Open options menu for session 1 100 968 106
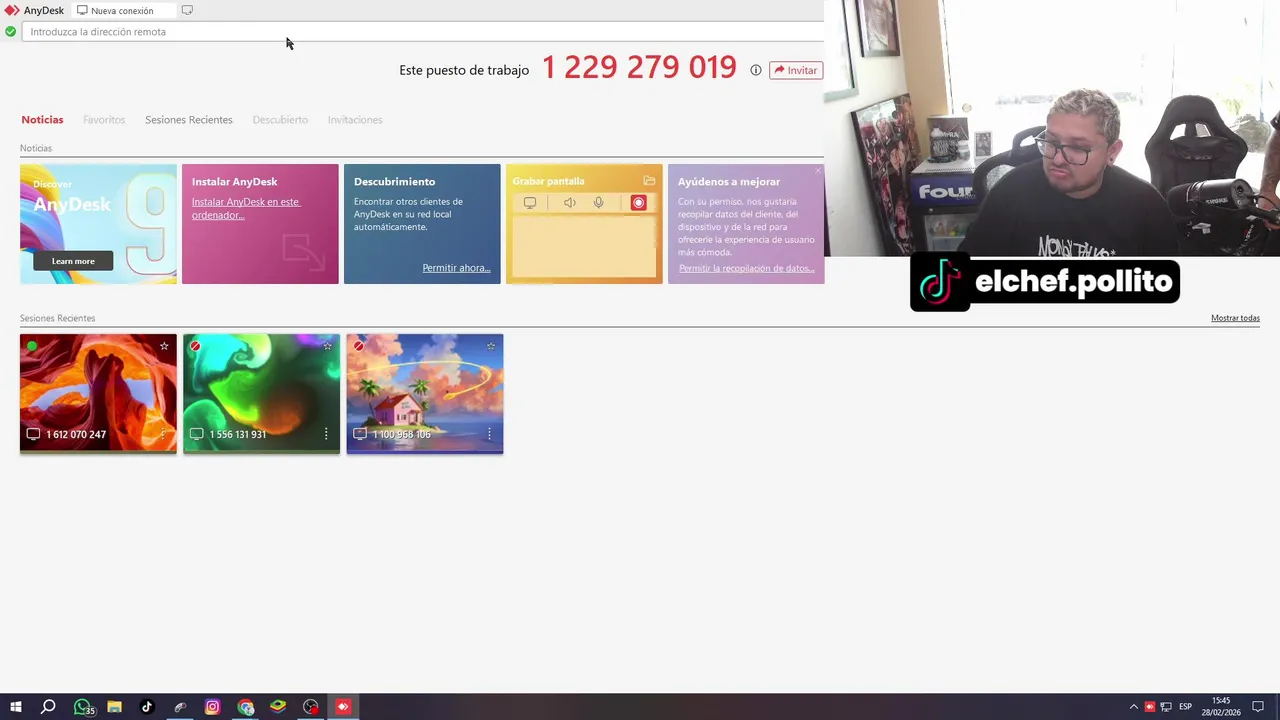 click(489, 434)
